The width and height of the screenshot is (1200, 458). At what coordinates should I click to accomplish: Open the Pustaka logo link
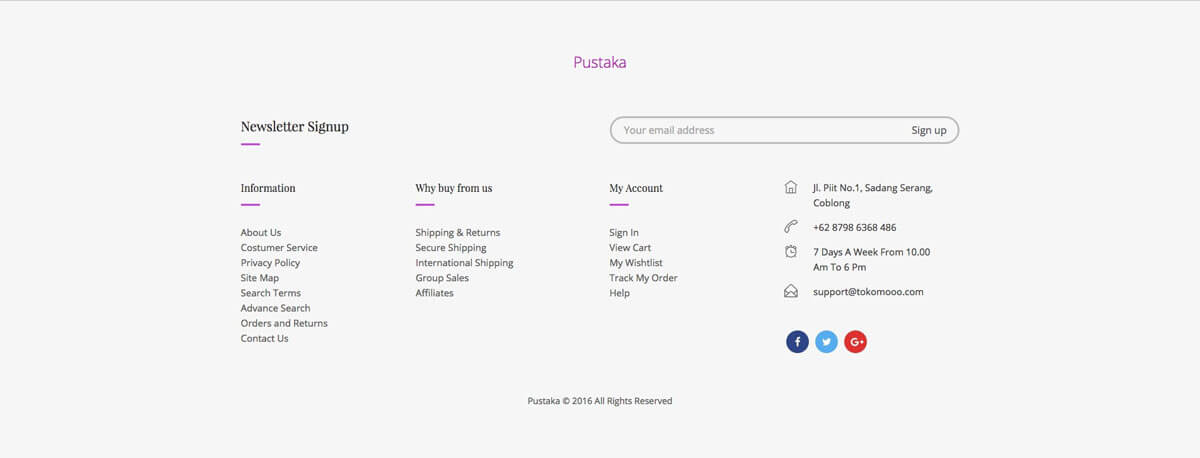(599, 62)
